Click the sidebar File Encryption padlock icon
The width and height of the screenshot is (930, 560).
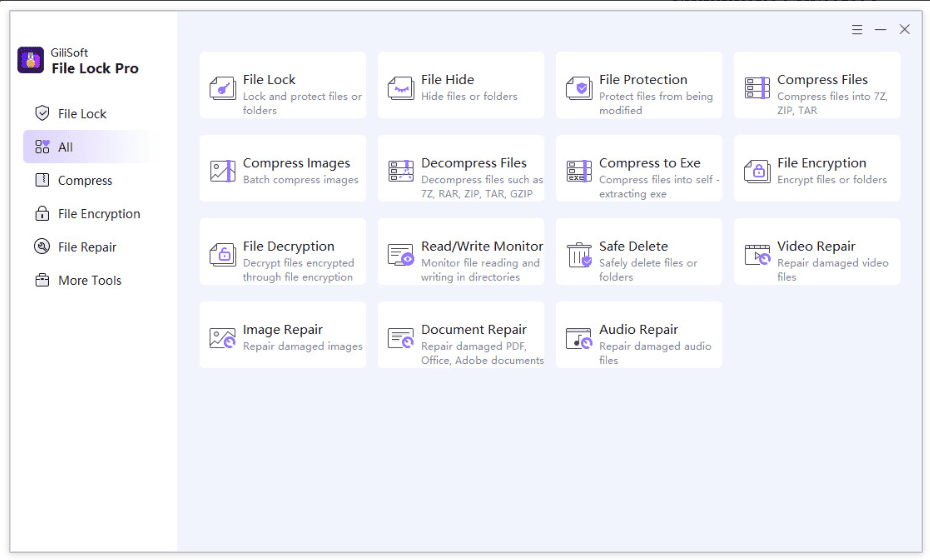(42, 213)
